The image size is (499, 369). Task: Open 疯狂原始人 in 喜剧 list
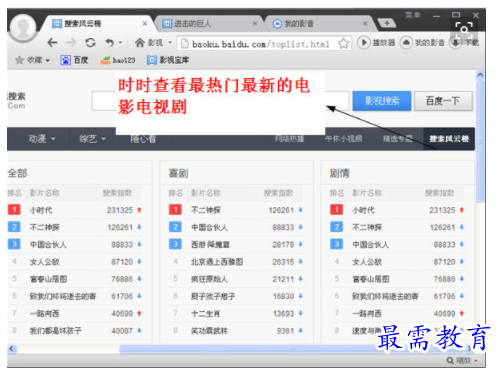tap(209, 279)
